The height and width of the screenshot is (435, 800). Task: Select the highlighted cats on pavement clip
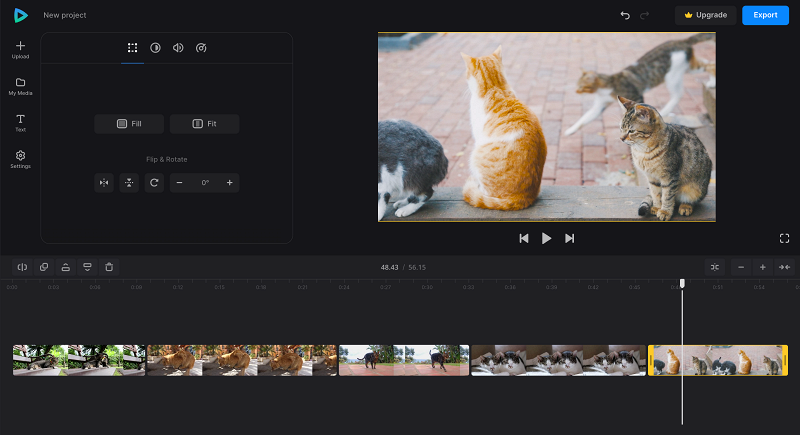pos(718,361)
